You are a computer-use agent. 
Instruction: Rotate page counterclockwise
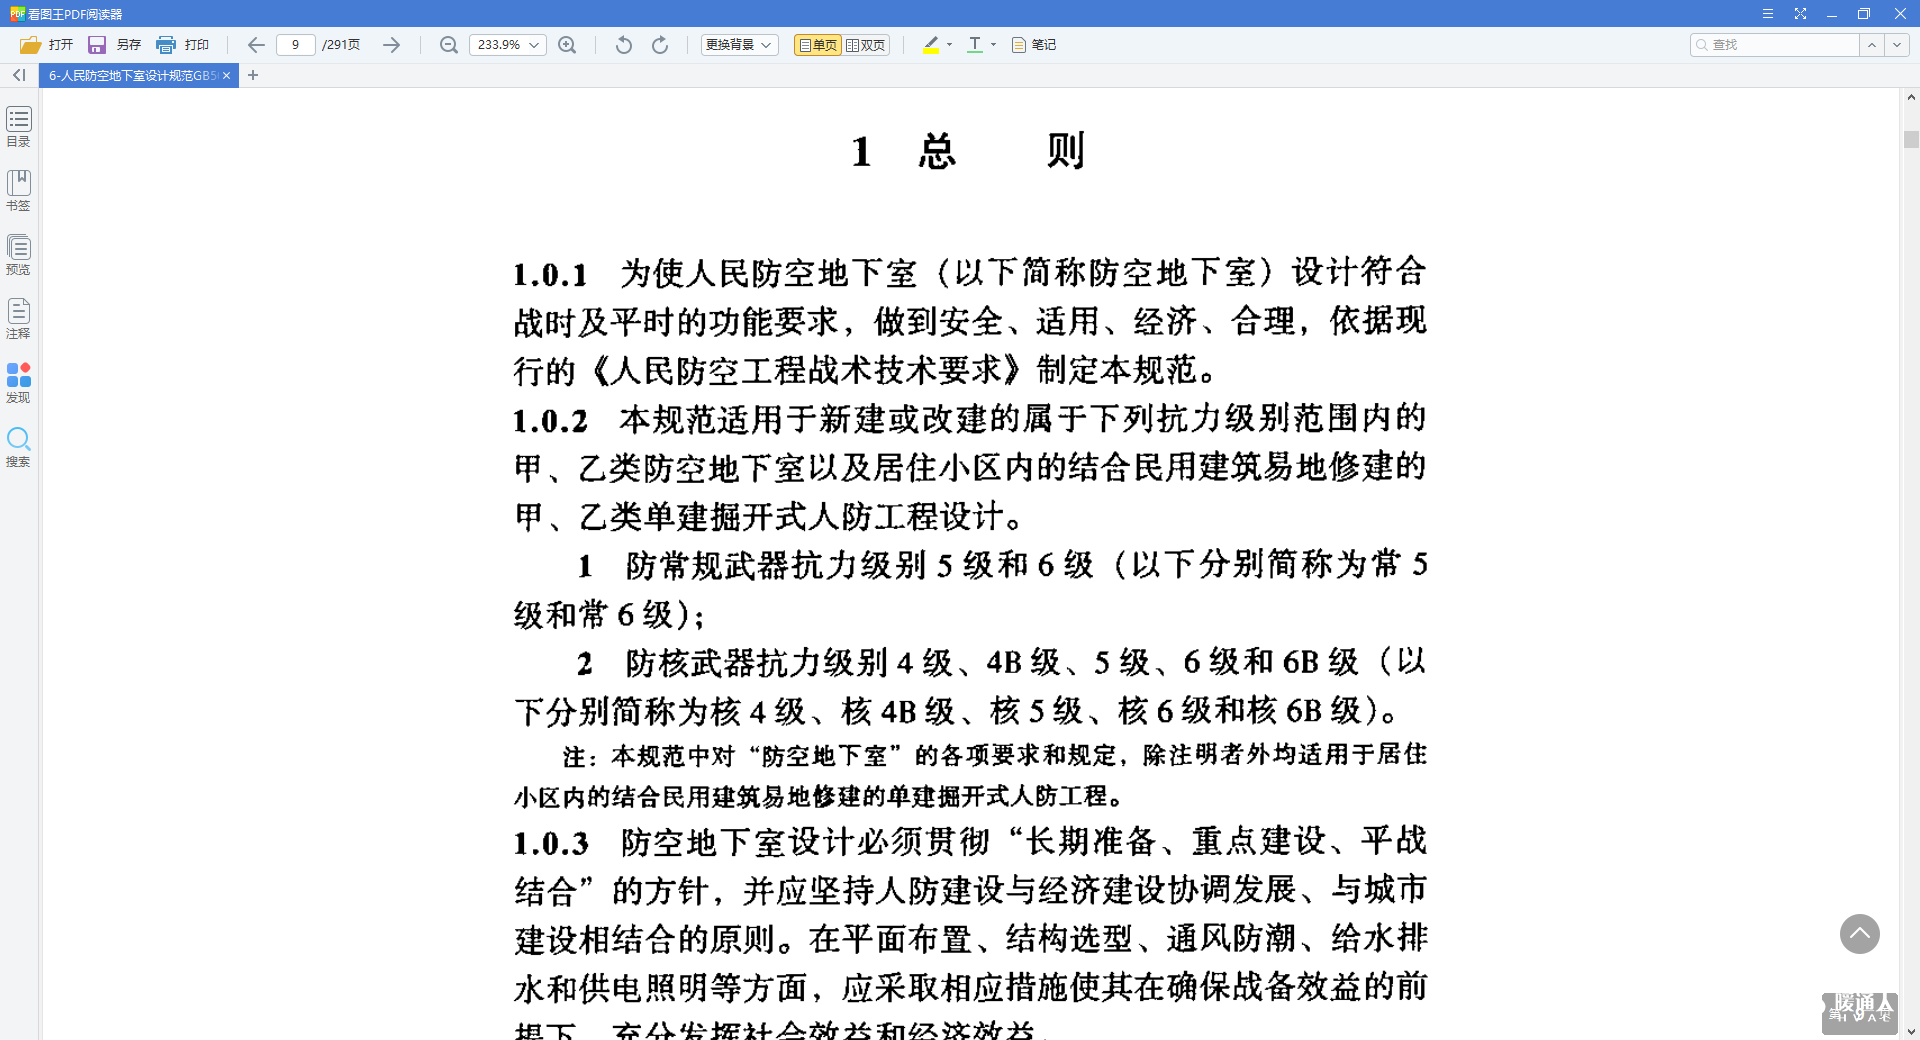[x=624, y=45]
